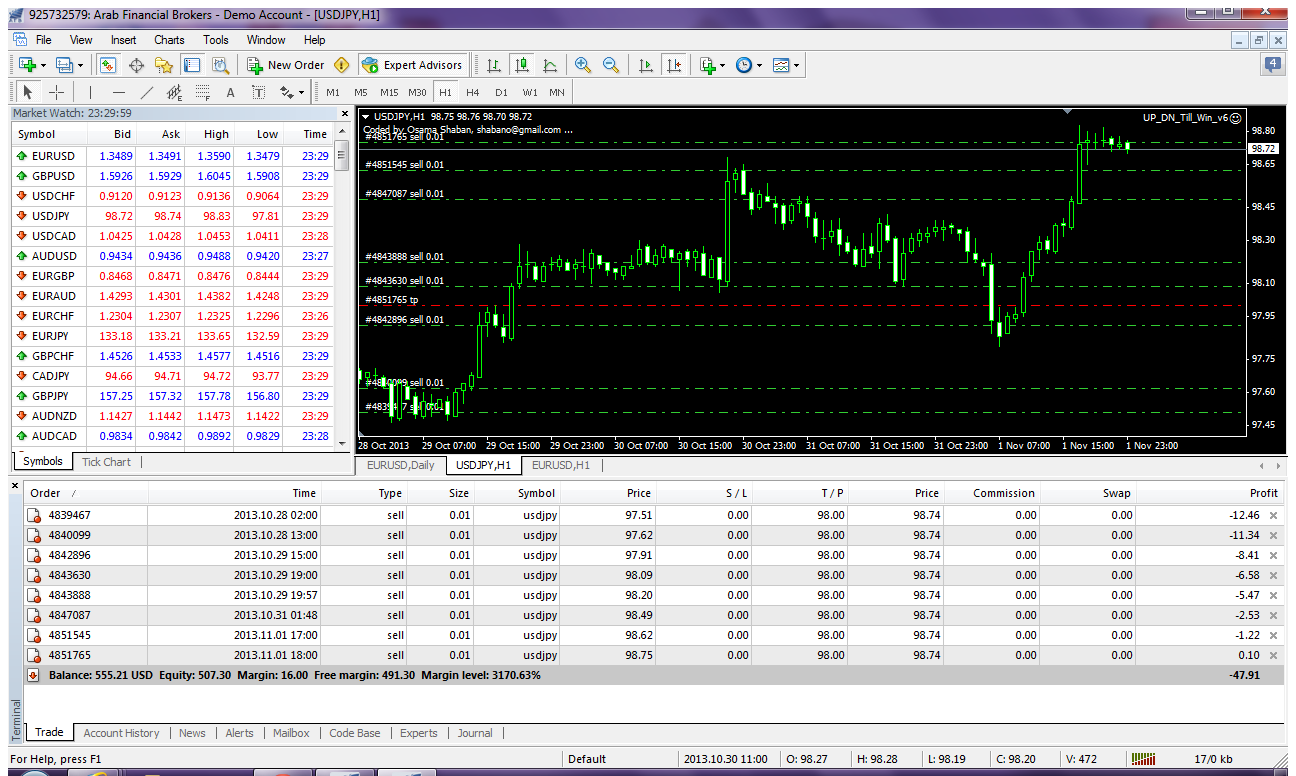This screenshot has height=776, width=1296.
Task: Select the trendline drawing tool
Action: click(147, 92)
